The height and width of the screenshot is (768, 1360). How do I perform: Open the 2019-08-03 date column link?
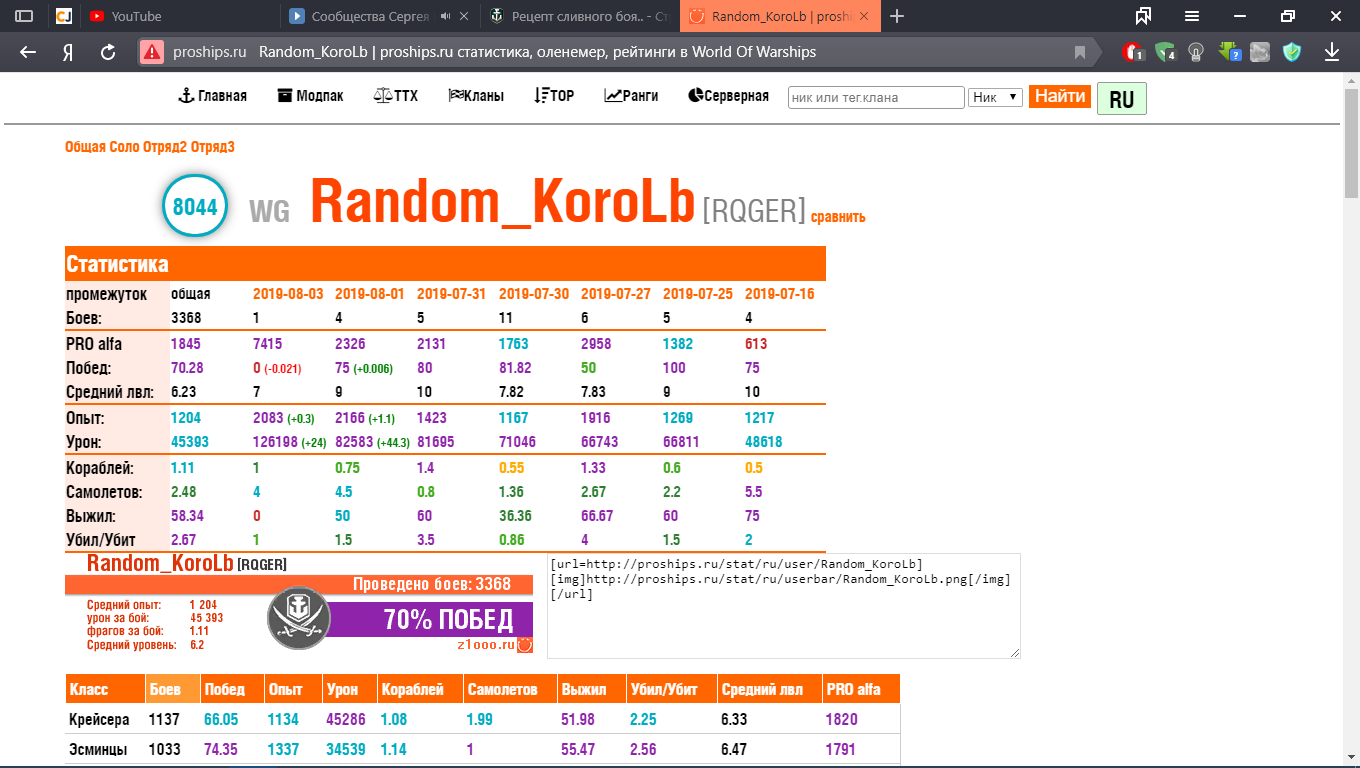pyautogui.click(x=288, y=294)
